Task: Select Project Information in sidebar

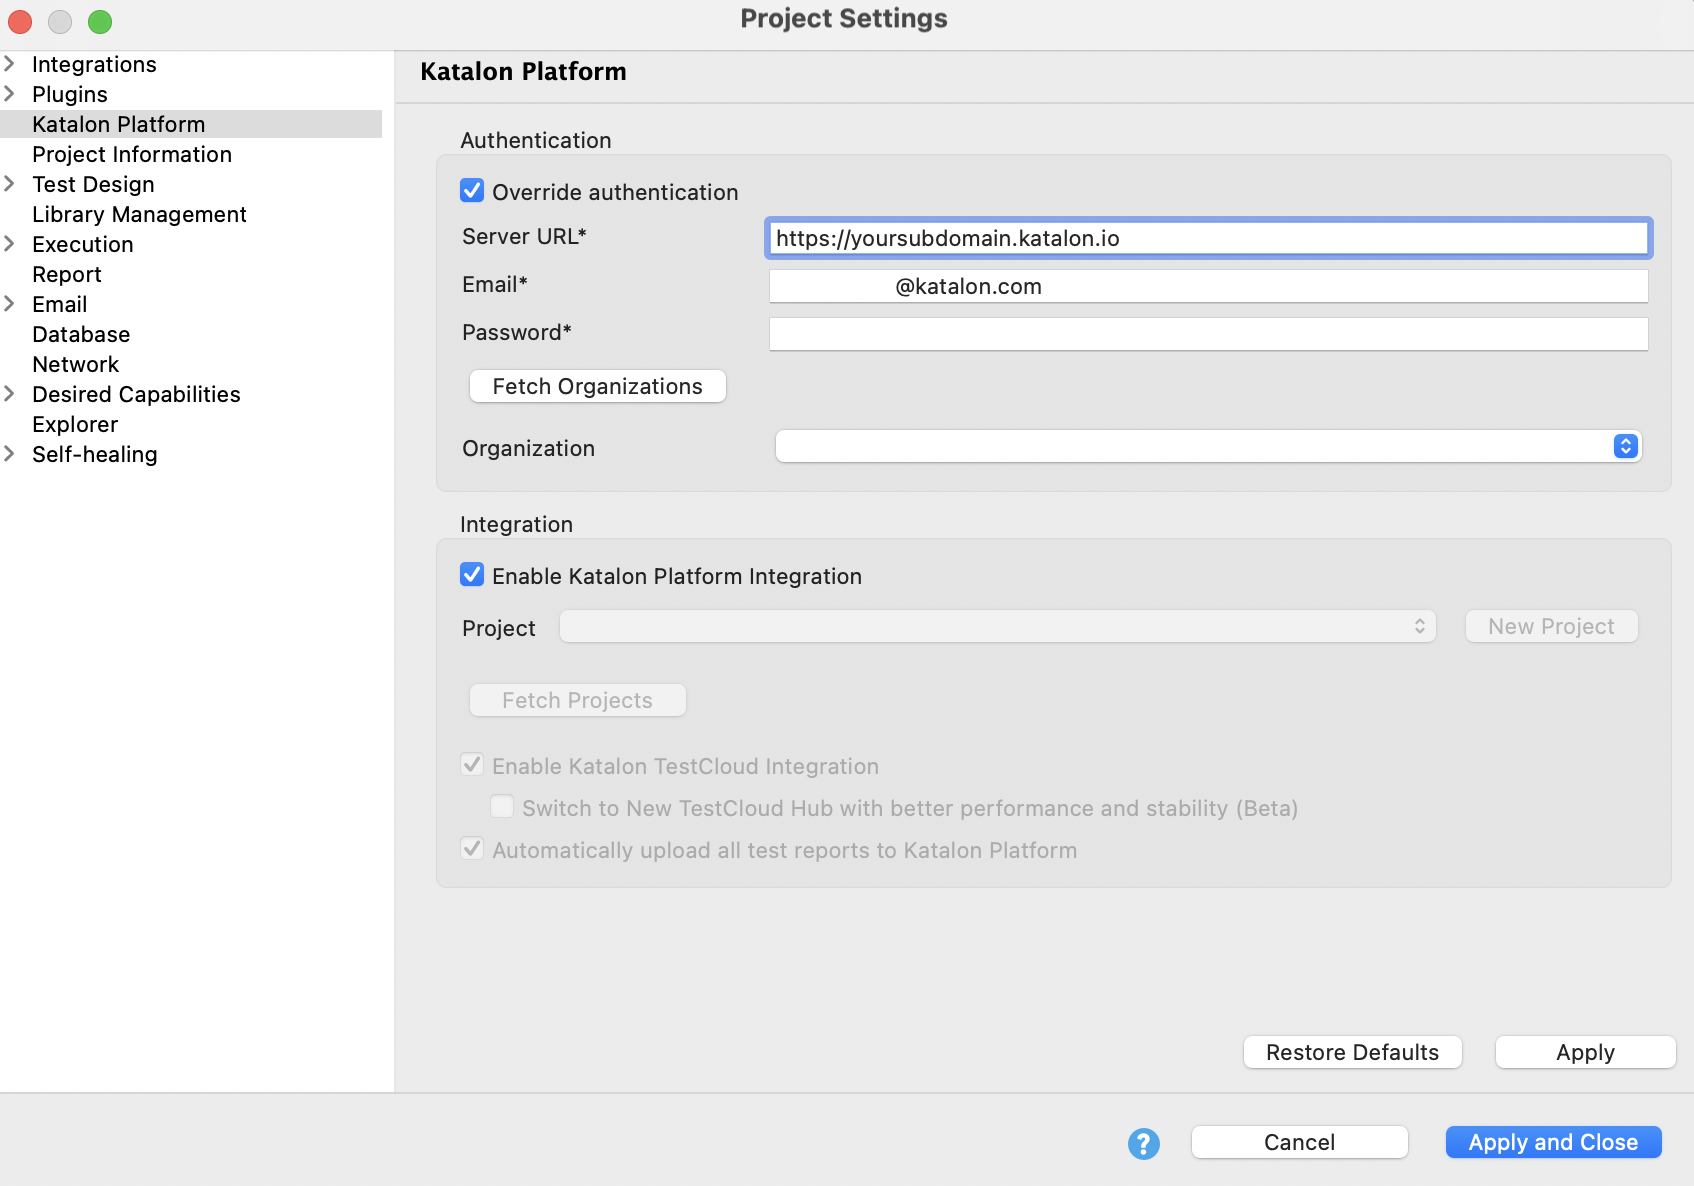Action: click(x=131, y=154)
